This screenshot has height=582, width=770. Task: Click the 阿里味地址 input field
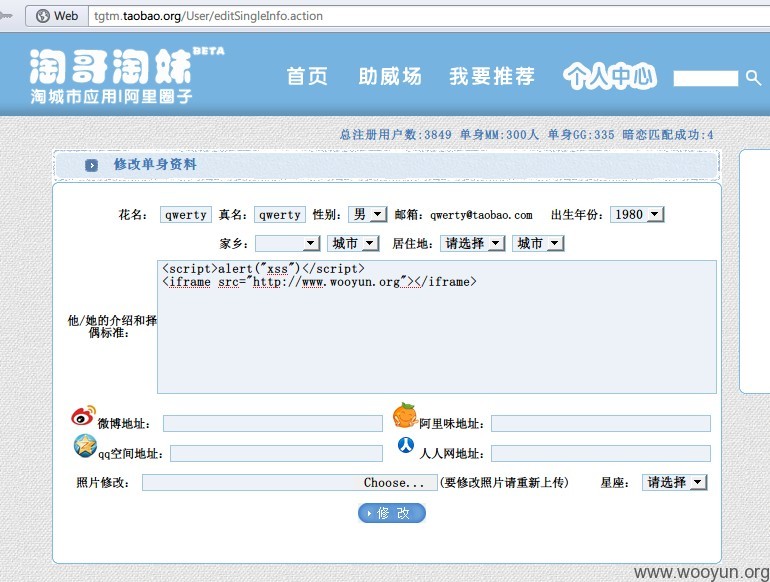tap(601, 423)
